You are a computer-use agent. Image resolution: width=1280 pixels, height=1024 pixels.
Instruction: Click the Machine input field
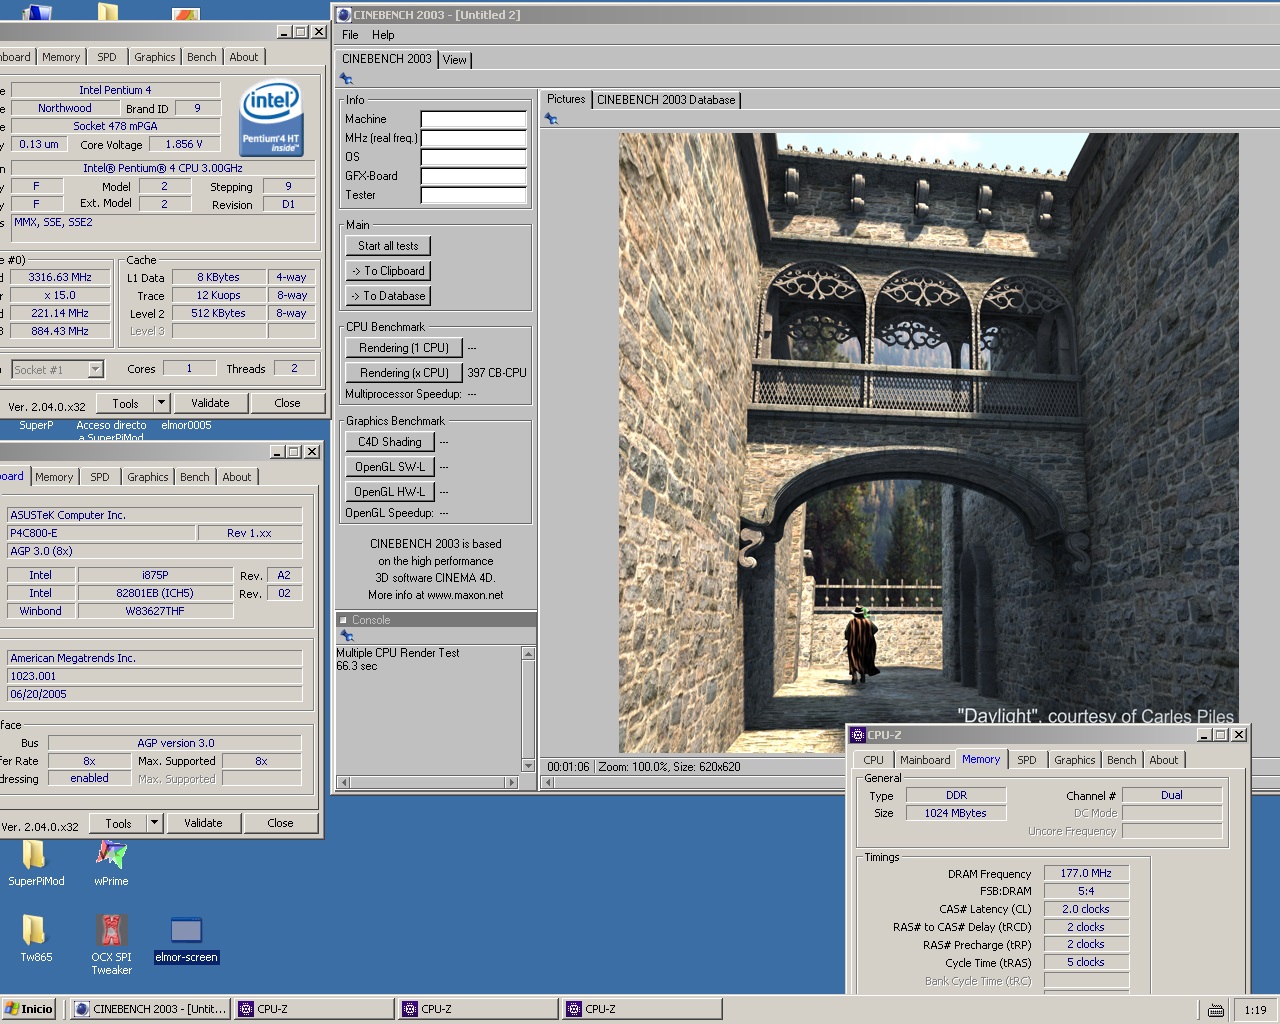(x=473, y=119)
